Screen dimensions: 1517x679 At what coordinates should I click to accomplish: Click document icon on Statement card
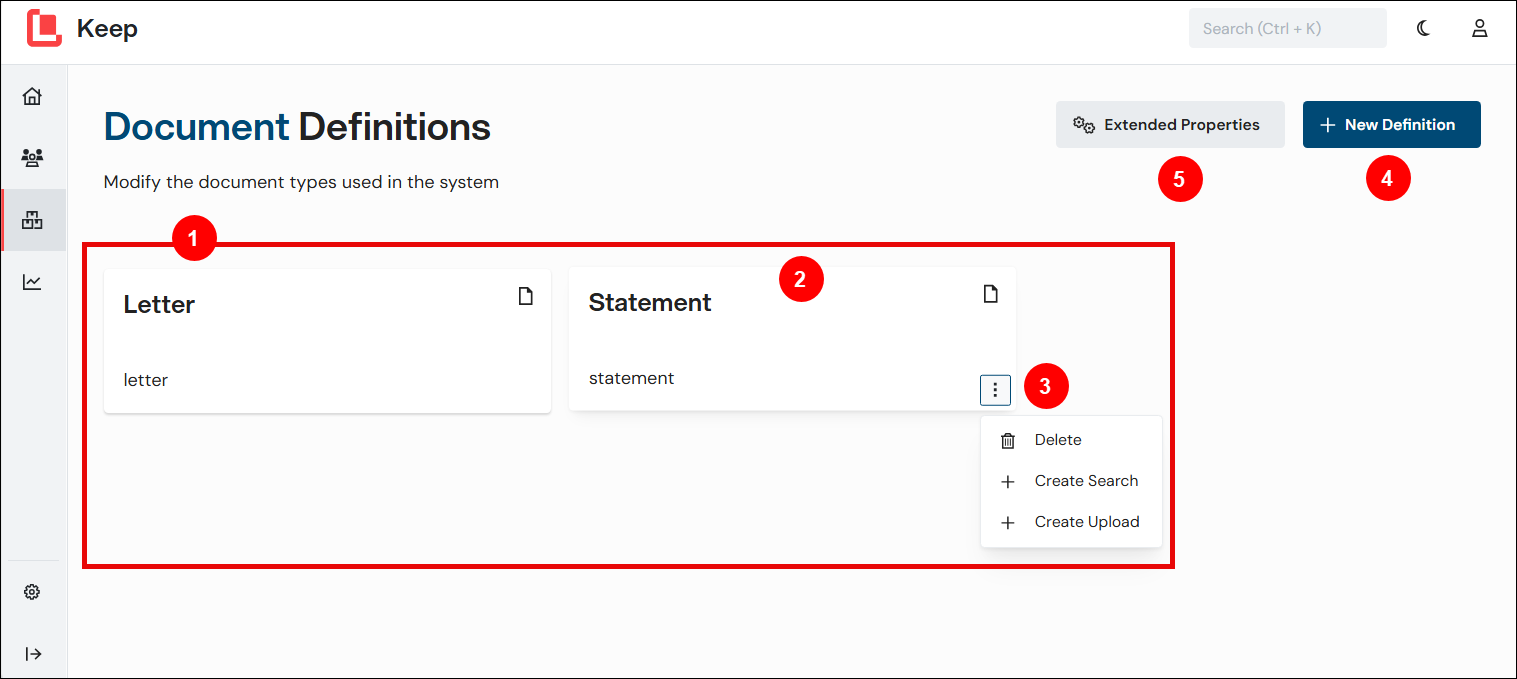click(x=990, y=294)
